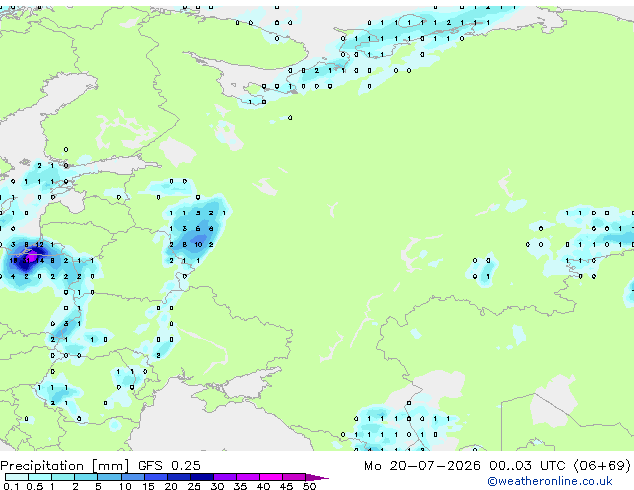
Task: Click the legend scale label '35'
Action: pyautogui.click(x=240, y=486)
